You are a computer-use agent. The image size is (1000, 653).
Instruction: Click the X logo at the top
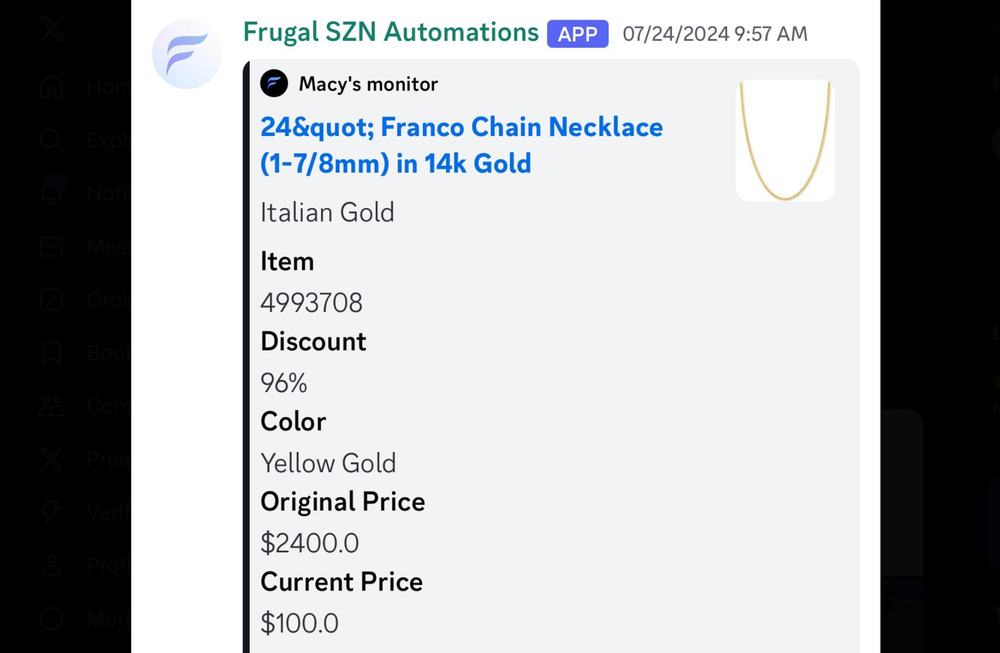pos(50,30)
